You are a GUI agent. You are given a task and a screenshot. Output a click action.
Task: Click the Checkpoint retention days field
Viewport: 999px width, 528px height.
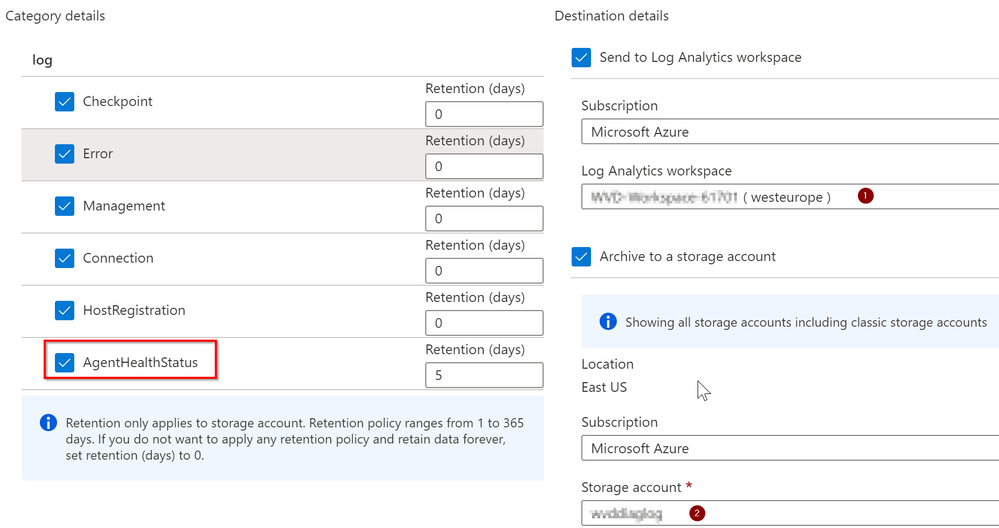[484, 114]
